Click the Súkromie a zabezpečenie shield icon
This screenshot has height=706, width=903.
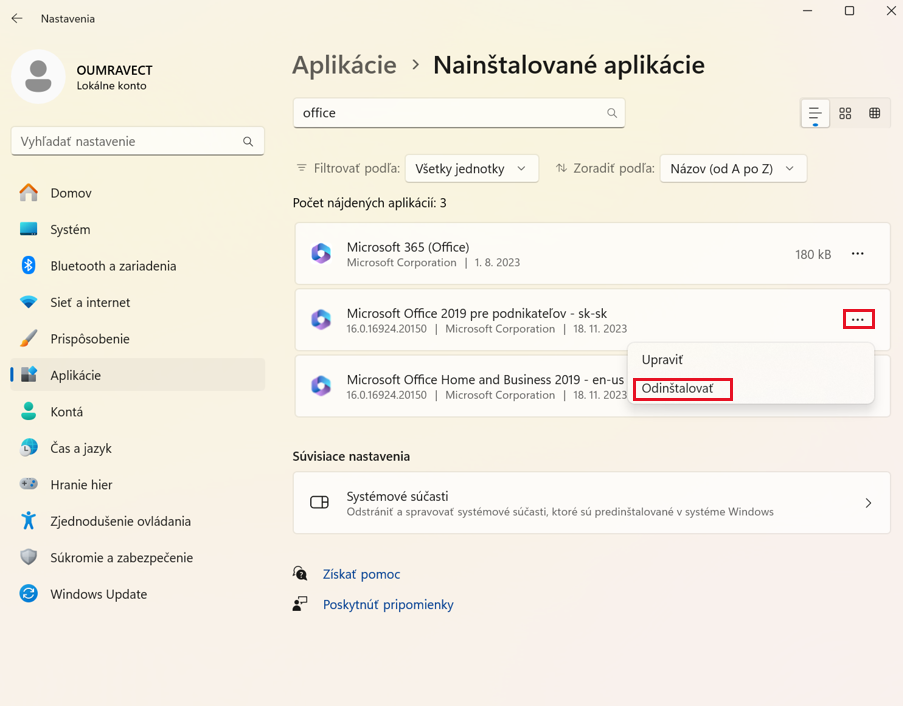tap(28, 557)
